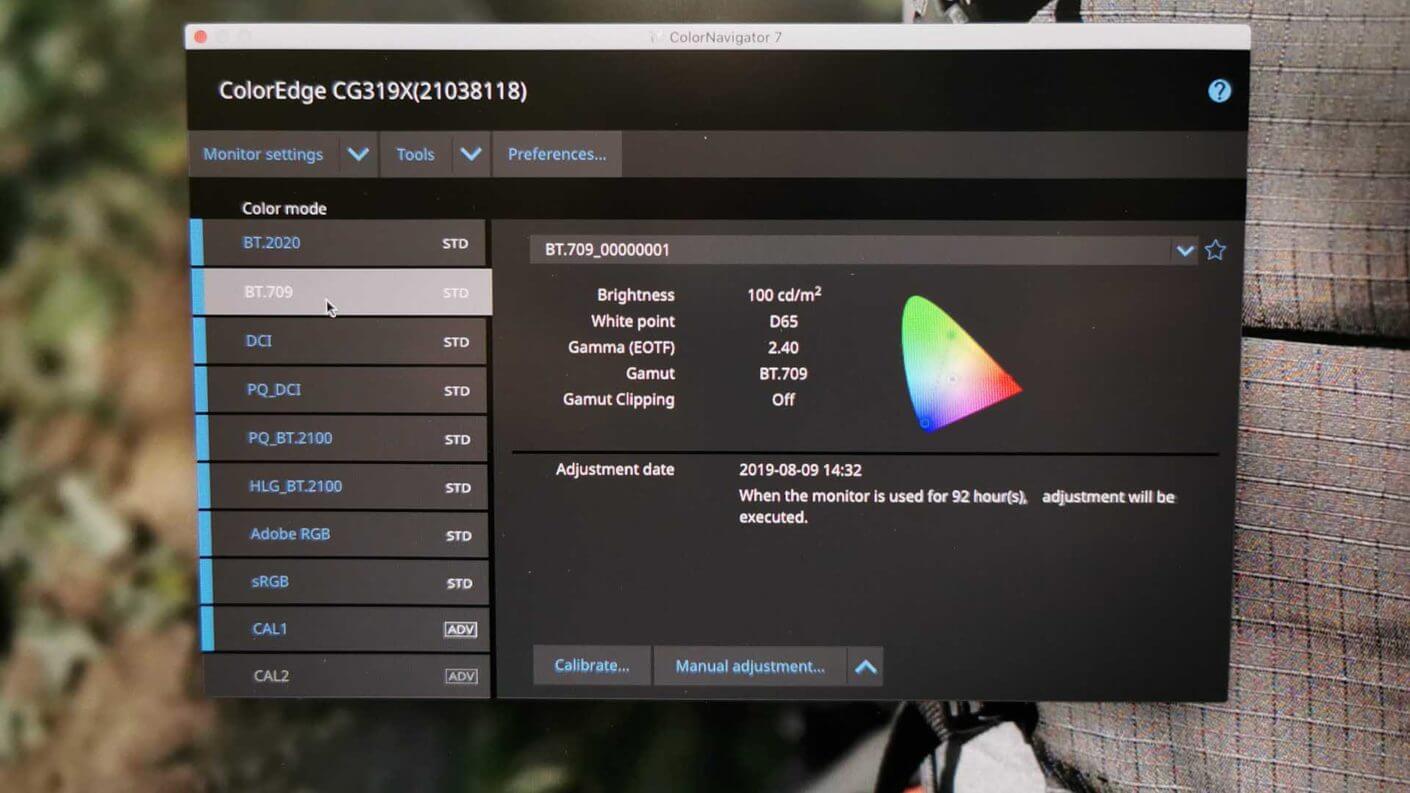Click the ColorEdge CG319X(21038118) title
The width and height of the screenshot is (1410, 793).
373,91
